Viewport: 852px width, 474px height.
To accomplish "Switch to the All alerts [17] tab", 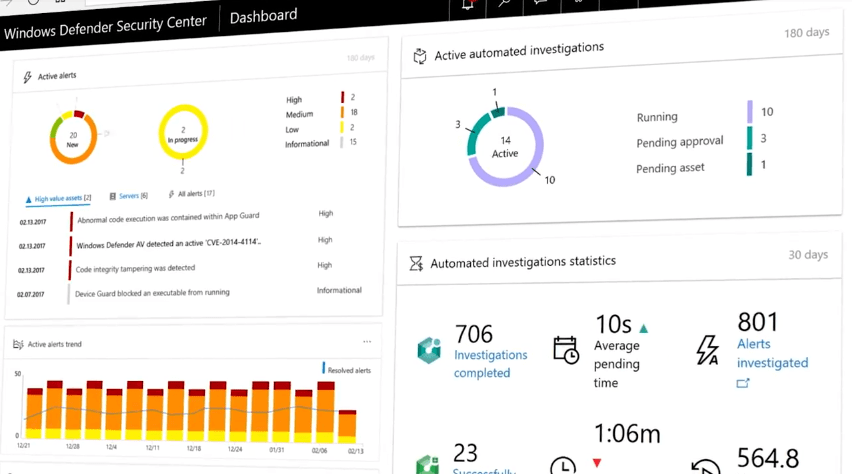I will [x=191, y=194].
